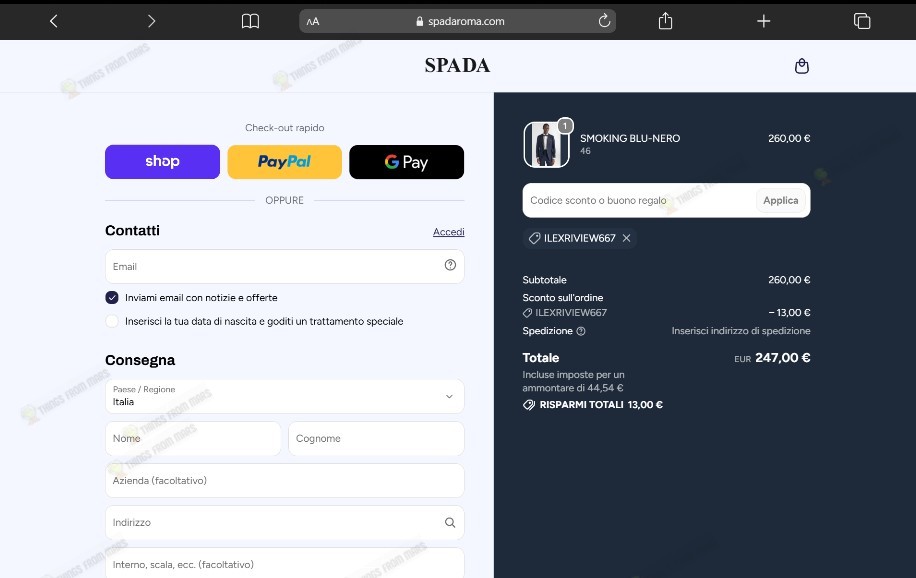Add a new tab with the plus icon
The height and width of the screenshot is (578, 916).
[764, 21]
